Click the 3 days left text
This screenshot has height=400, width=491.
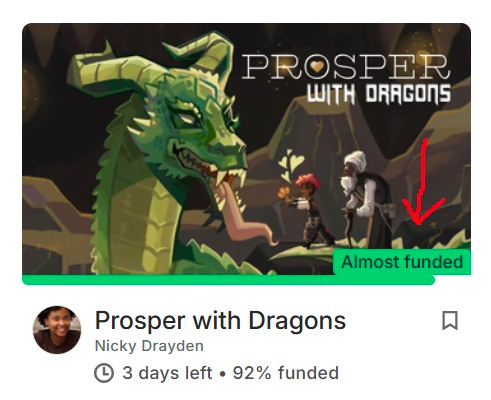[x=167, y=373]
